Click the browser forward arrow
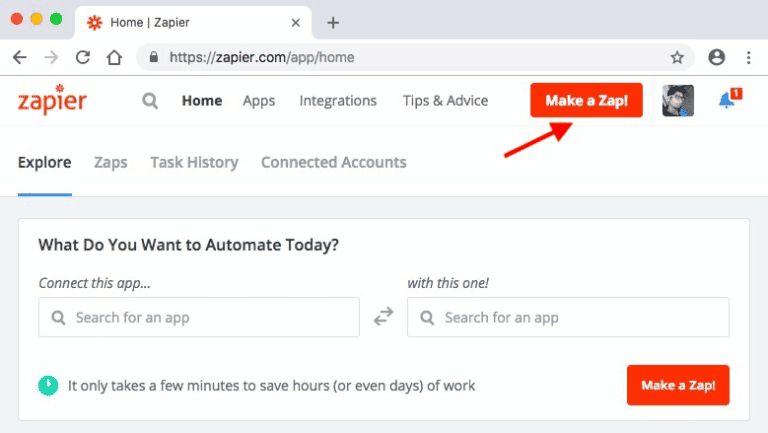The height and width of the screenshot is (433, 768). 51,57
